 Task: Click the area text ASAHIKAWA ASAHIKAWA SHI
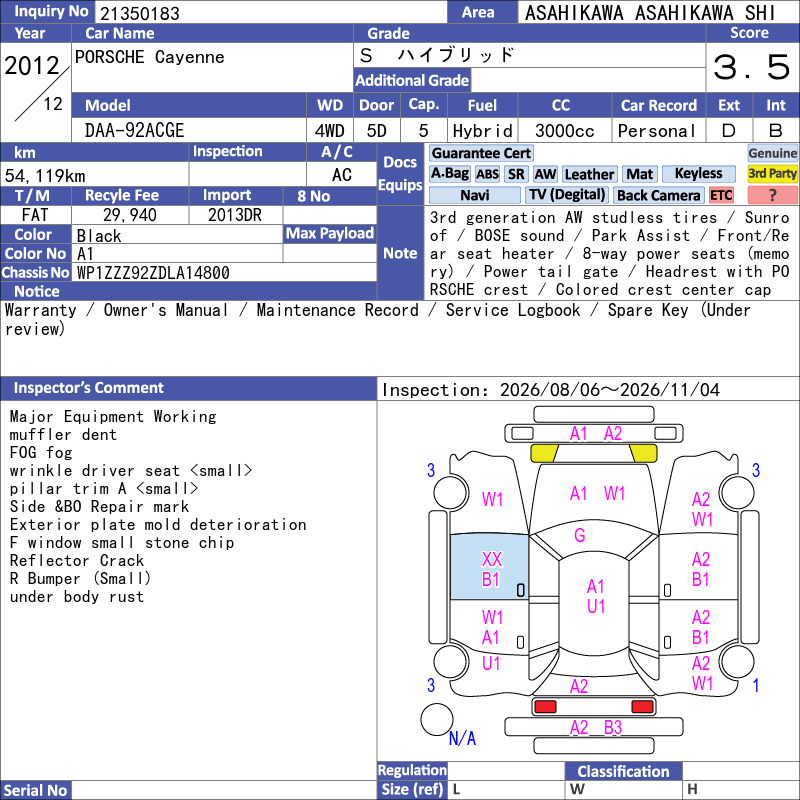[650, 13]
